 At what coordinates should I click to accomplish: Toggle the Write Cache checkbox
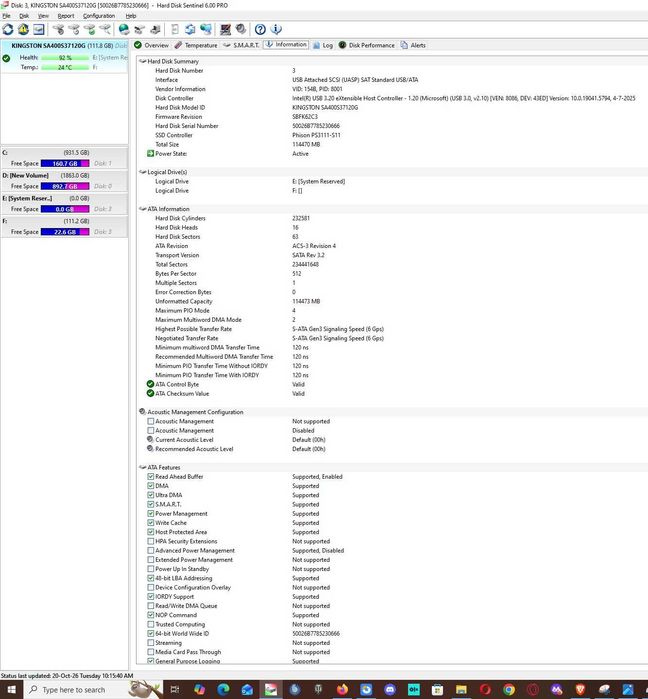coord(151,522)
